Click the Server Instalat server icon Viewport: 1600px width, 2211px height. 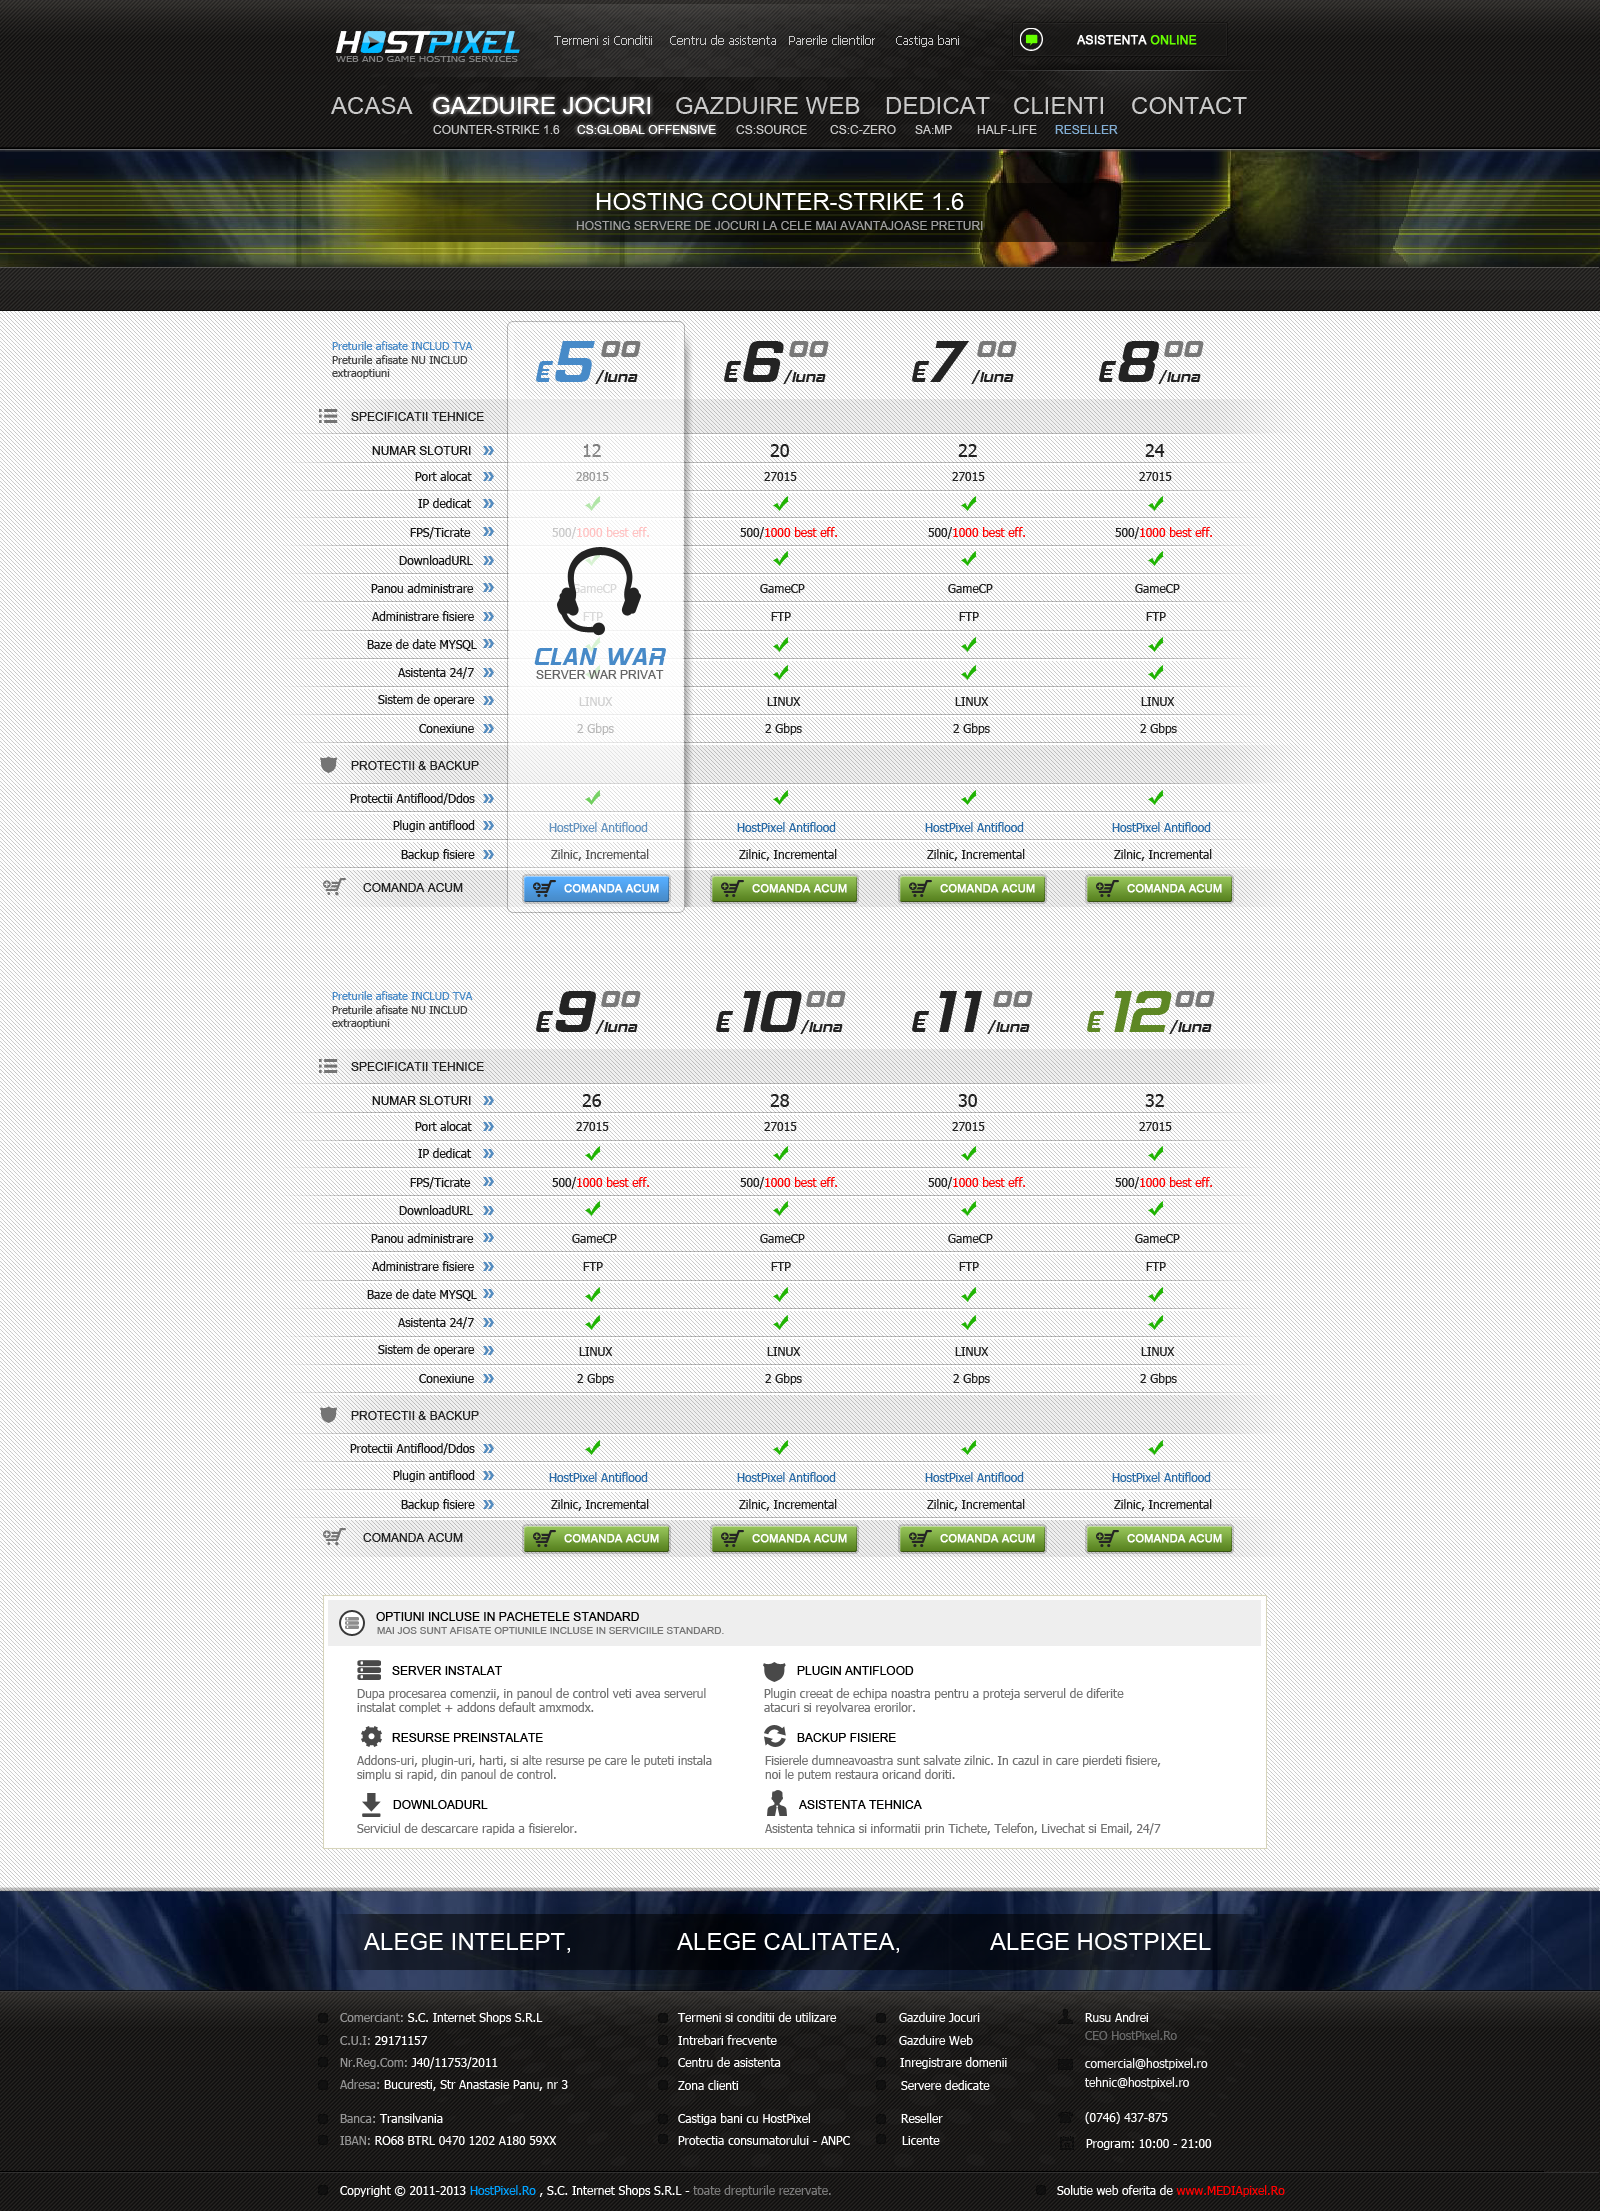[369, 1670]
